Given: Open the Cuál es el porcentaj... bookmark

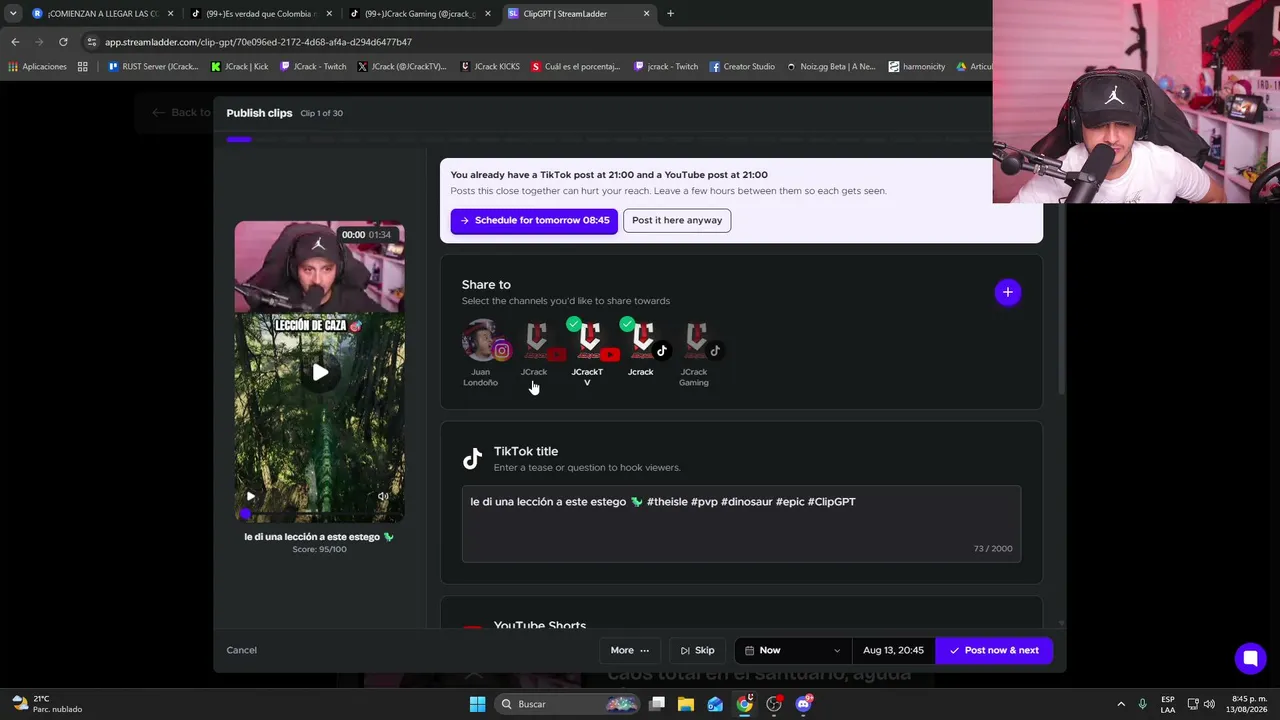Looking at the screenshot, I should point(576,67).
